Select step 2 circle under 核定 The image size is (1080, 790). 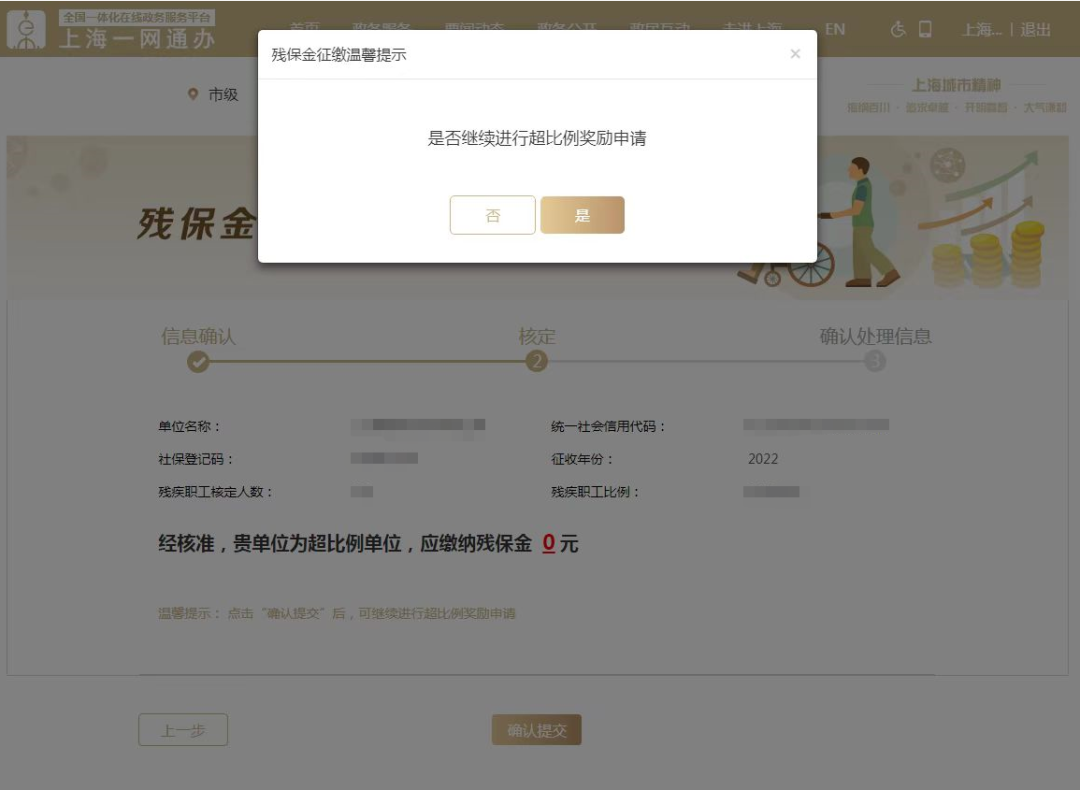point(537,362)
